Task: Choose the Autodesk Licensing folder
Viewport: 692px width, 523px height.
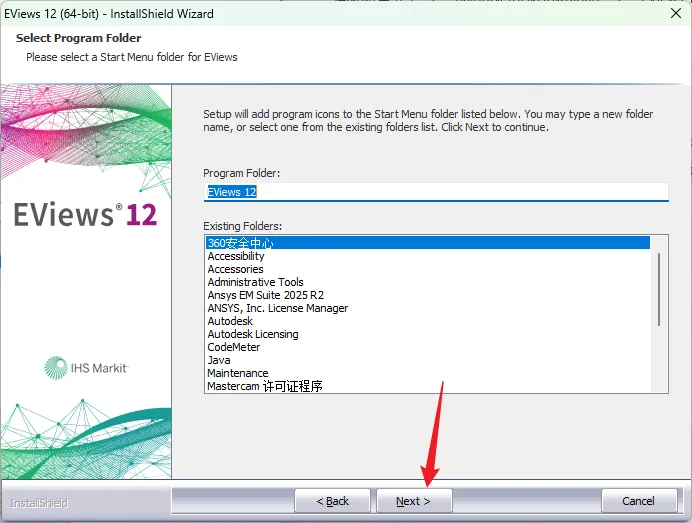Action: (428, 334)
